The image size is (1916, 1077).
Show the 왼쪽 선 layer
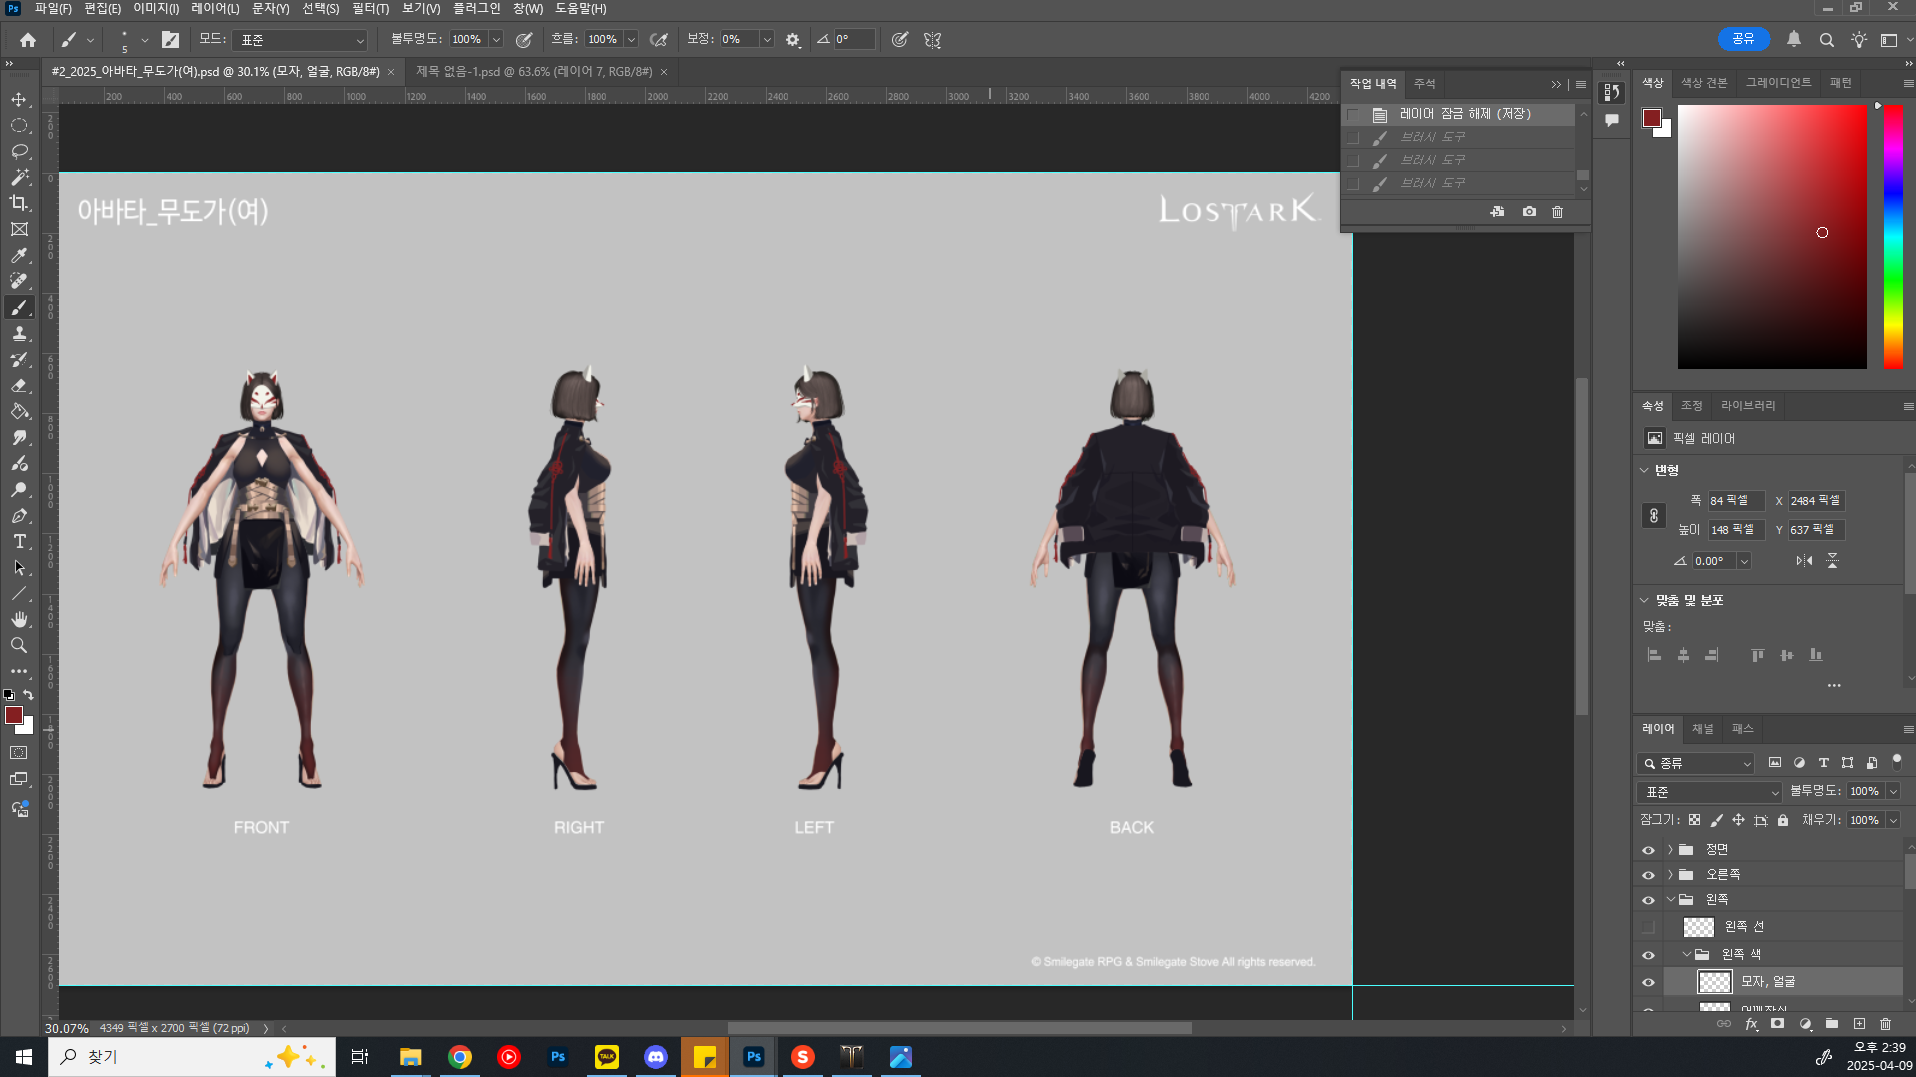1648,927
